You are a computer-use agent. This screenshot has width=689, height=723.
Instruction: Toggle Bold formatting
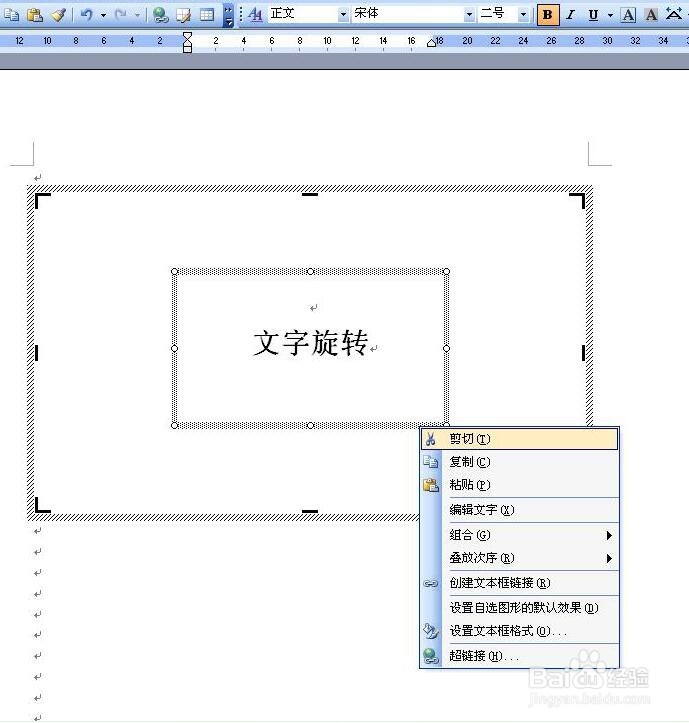coord(547,15)
